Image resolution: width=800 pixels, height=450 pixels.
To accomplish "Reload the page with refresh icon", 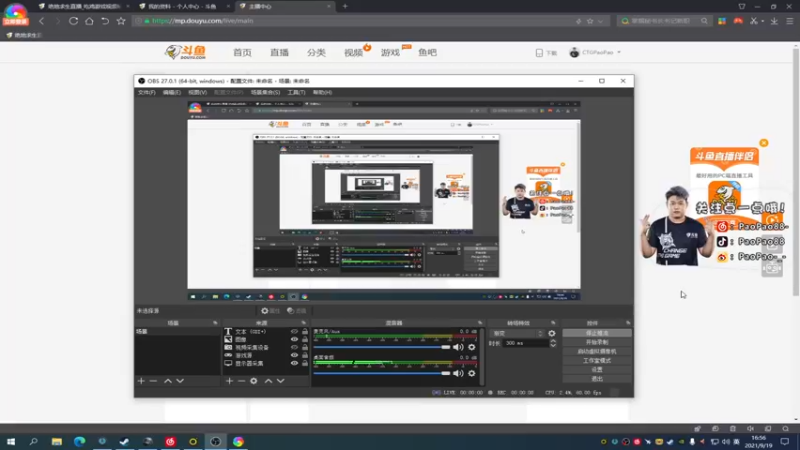I will 73,21.
